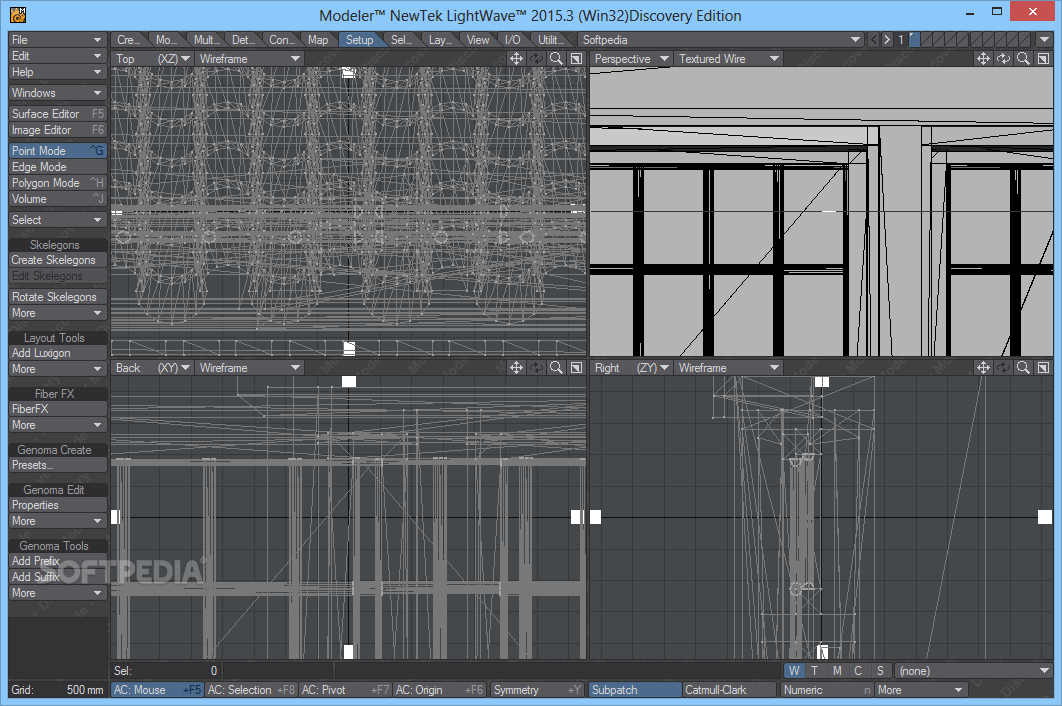Open the Textured Wire render style dropdown

tap(729, 59)
